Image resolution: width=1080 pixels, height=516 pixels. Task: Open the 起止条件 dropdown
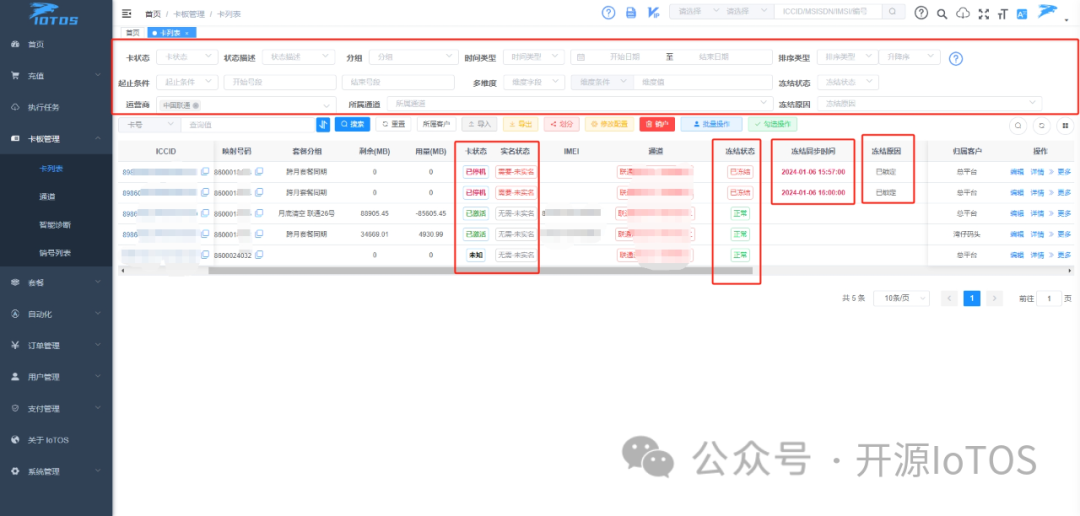[x=187, y=82]
